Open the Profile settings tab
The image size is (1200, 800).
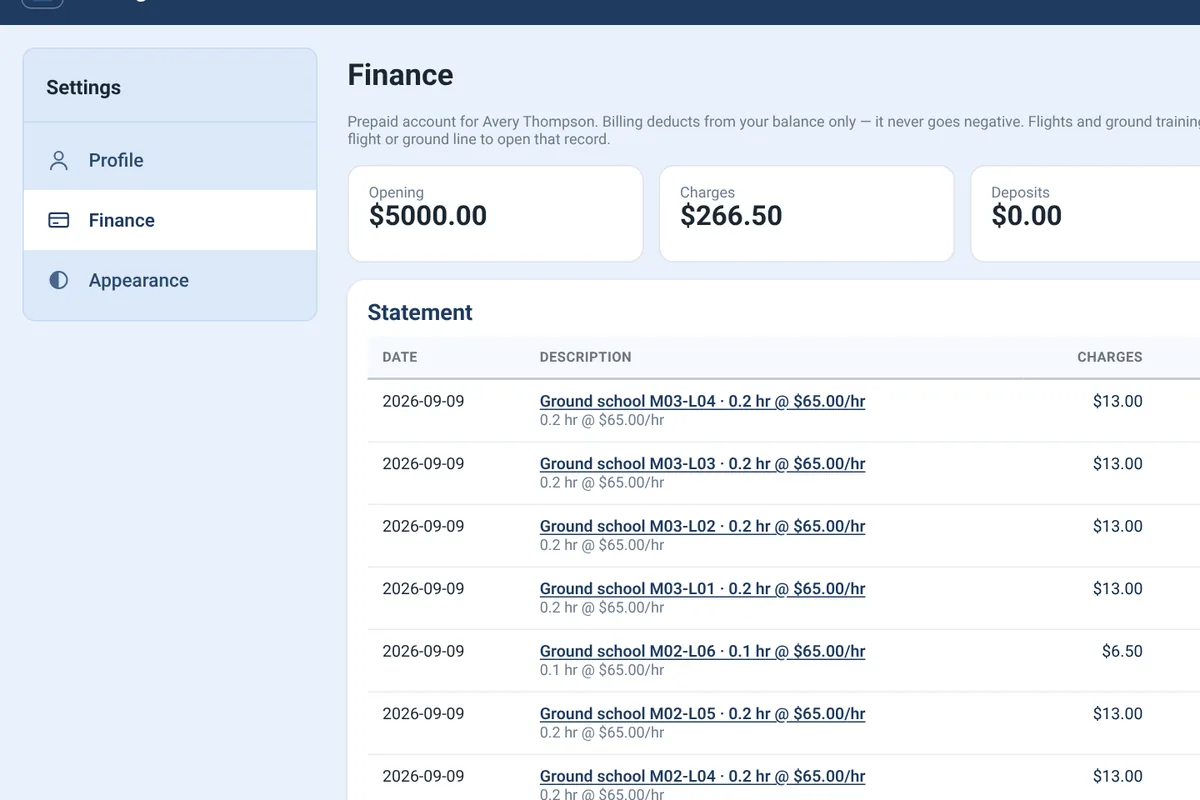point(170,160)
